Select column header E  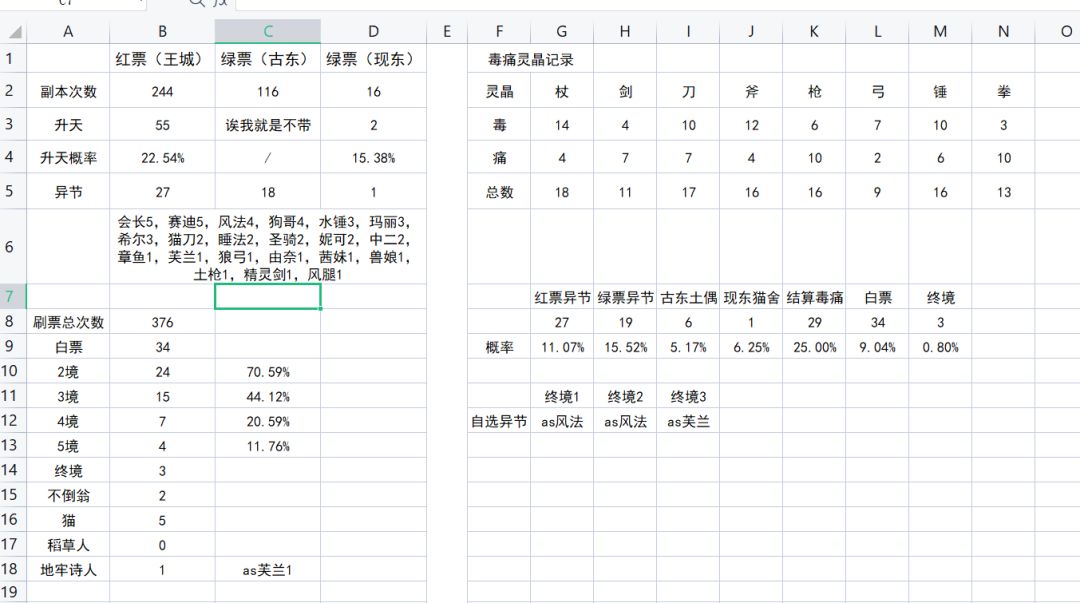coord(447,31)
